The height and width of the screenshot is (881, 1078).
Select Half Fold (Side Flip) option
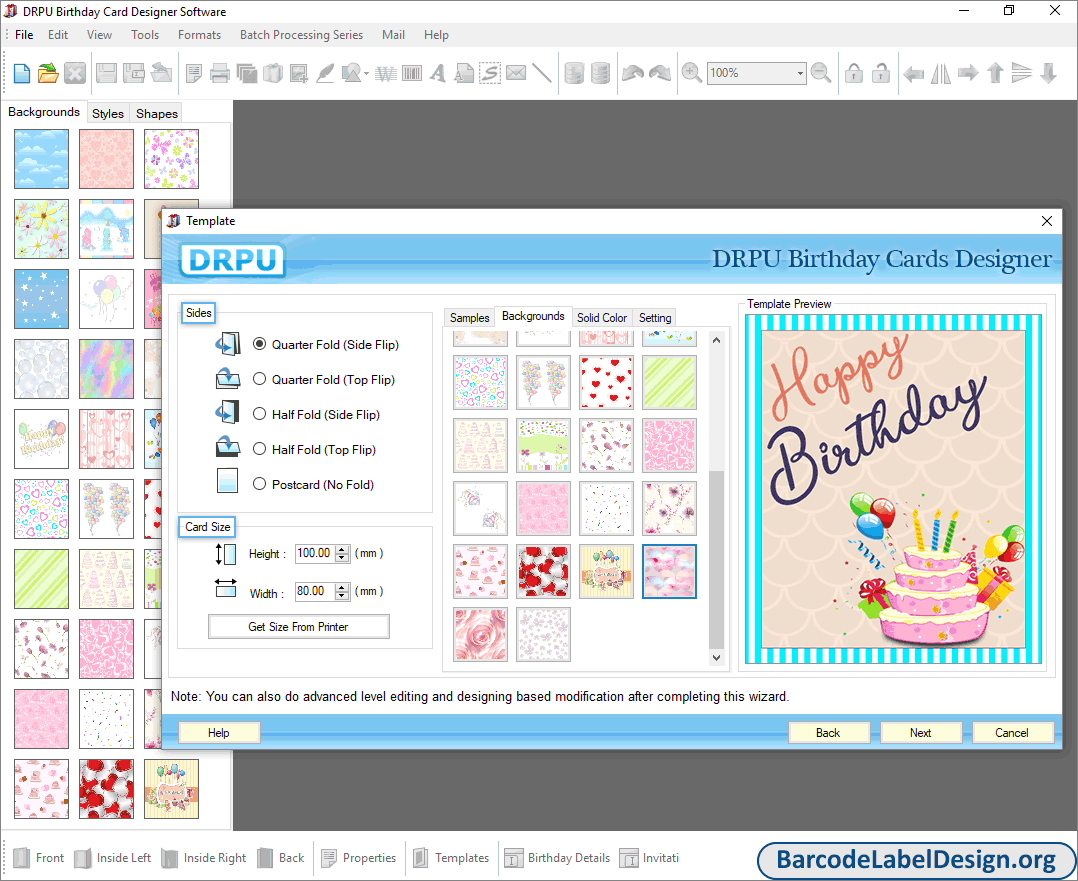[259, 414]
